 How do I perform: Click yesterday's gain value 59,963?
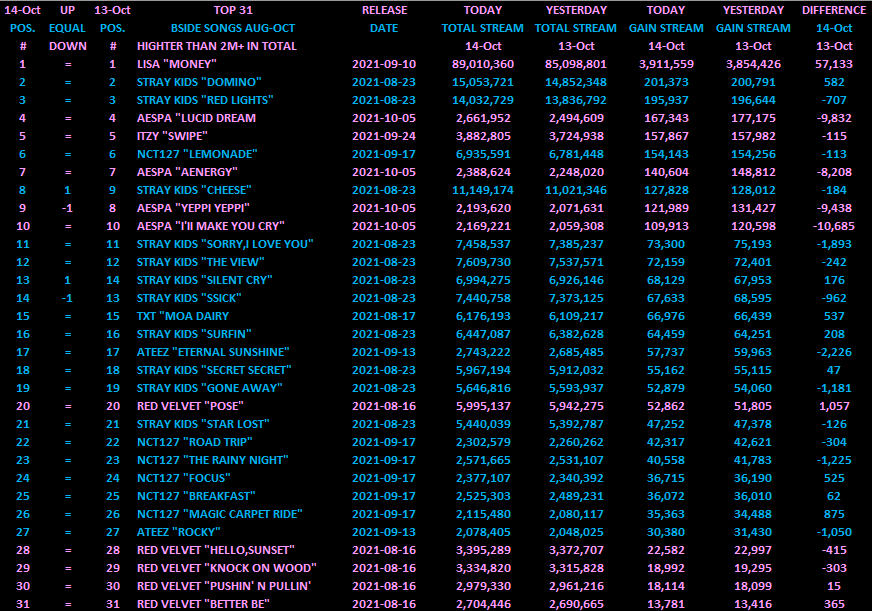pos(753,352)
